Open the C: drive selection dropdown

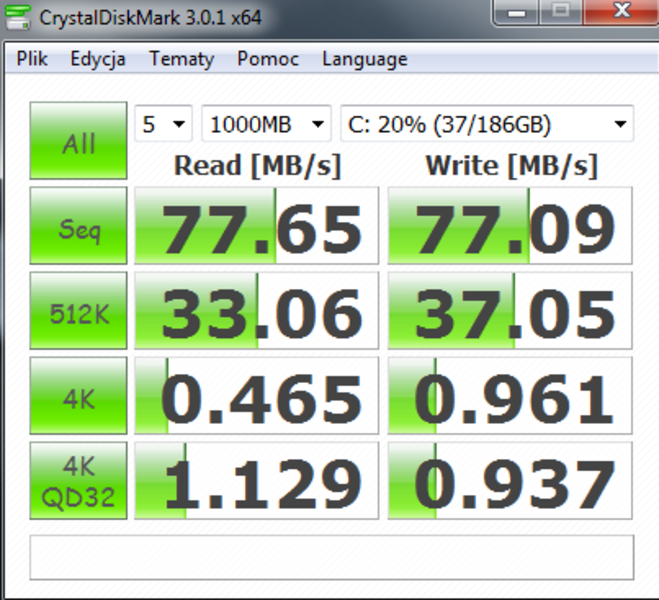tap(487, 124)
